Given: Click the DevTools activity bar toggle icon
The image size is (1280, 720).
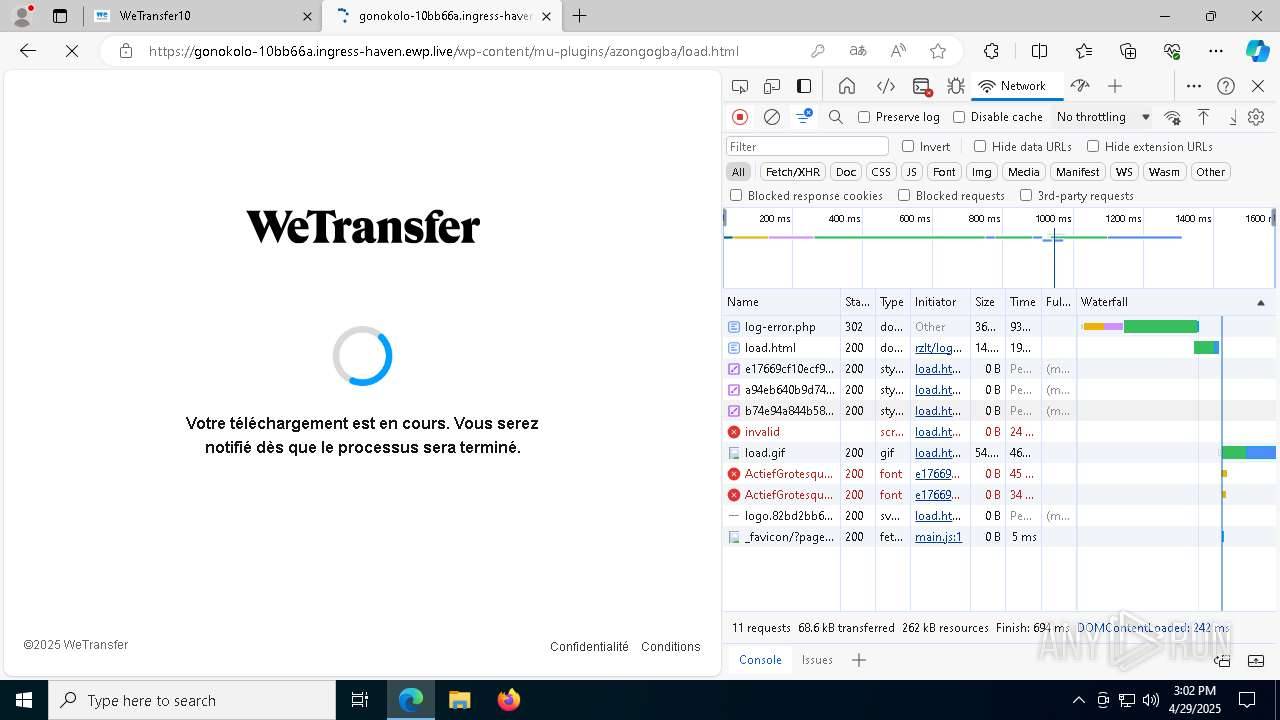Looking at the screenshot, I should pyautogui.click(x=804, y=86).
